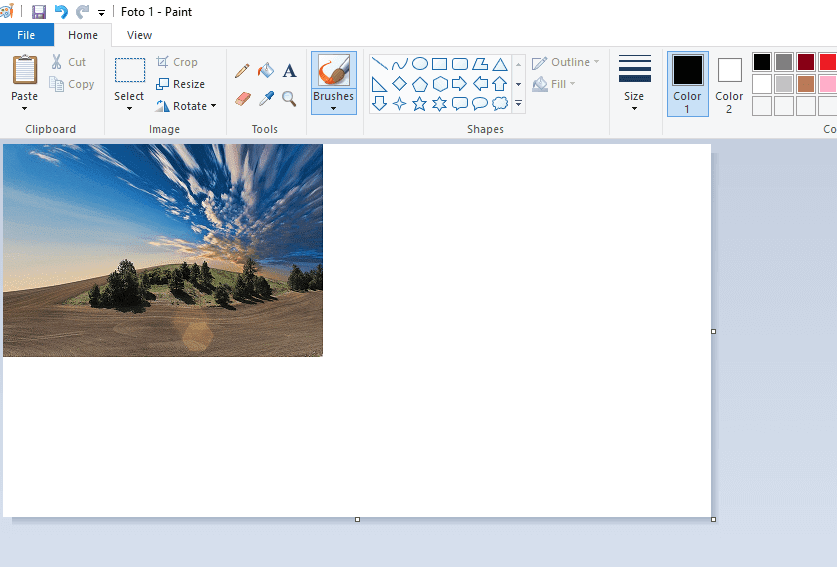Select the Magnifier tool
837x567 pixels.
pos(289,98)
